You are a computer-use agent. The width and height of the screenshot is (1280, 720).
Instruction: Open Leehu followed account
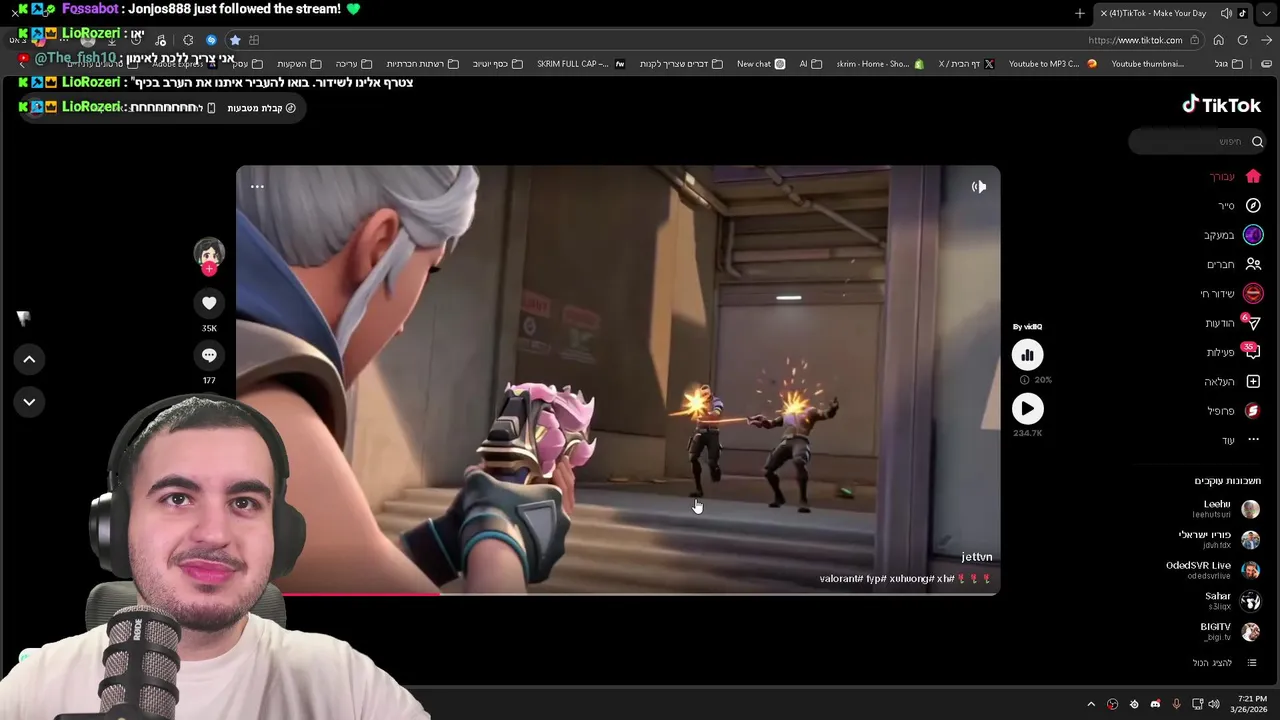[1225, 509]
